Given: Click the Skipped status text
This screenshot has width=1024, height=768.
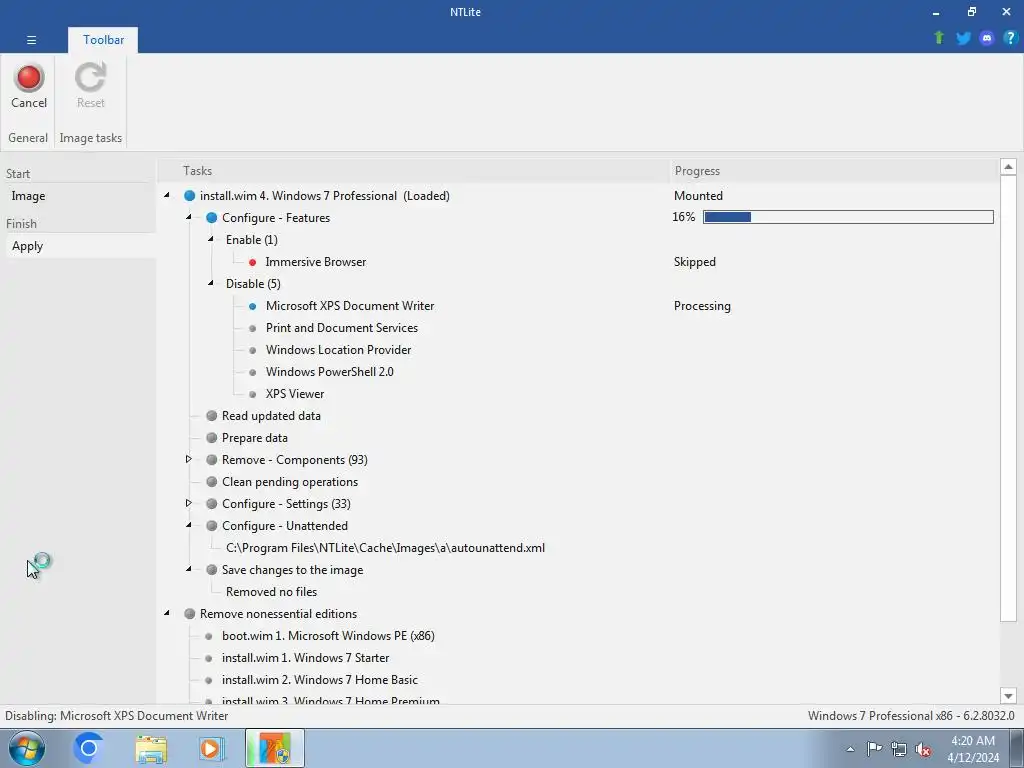Looking at the screenshot, I should pos(695,262).
